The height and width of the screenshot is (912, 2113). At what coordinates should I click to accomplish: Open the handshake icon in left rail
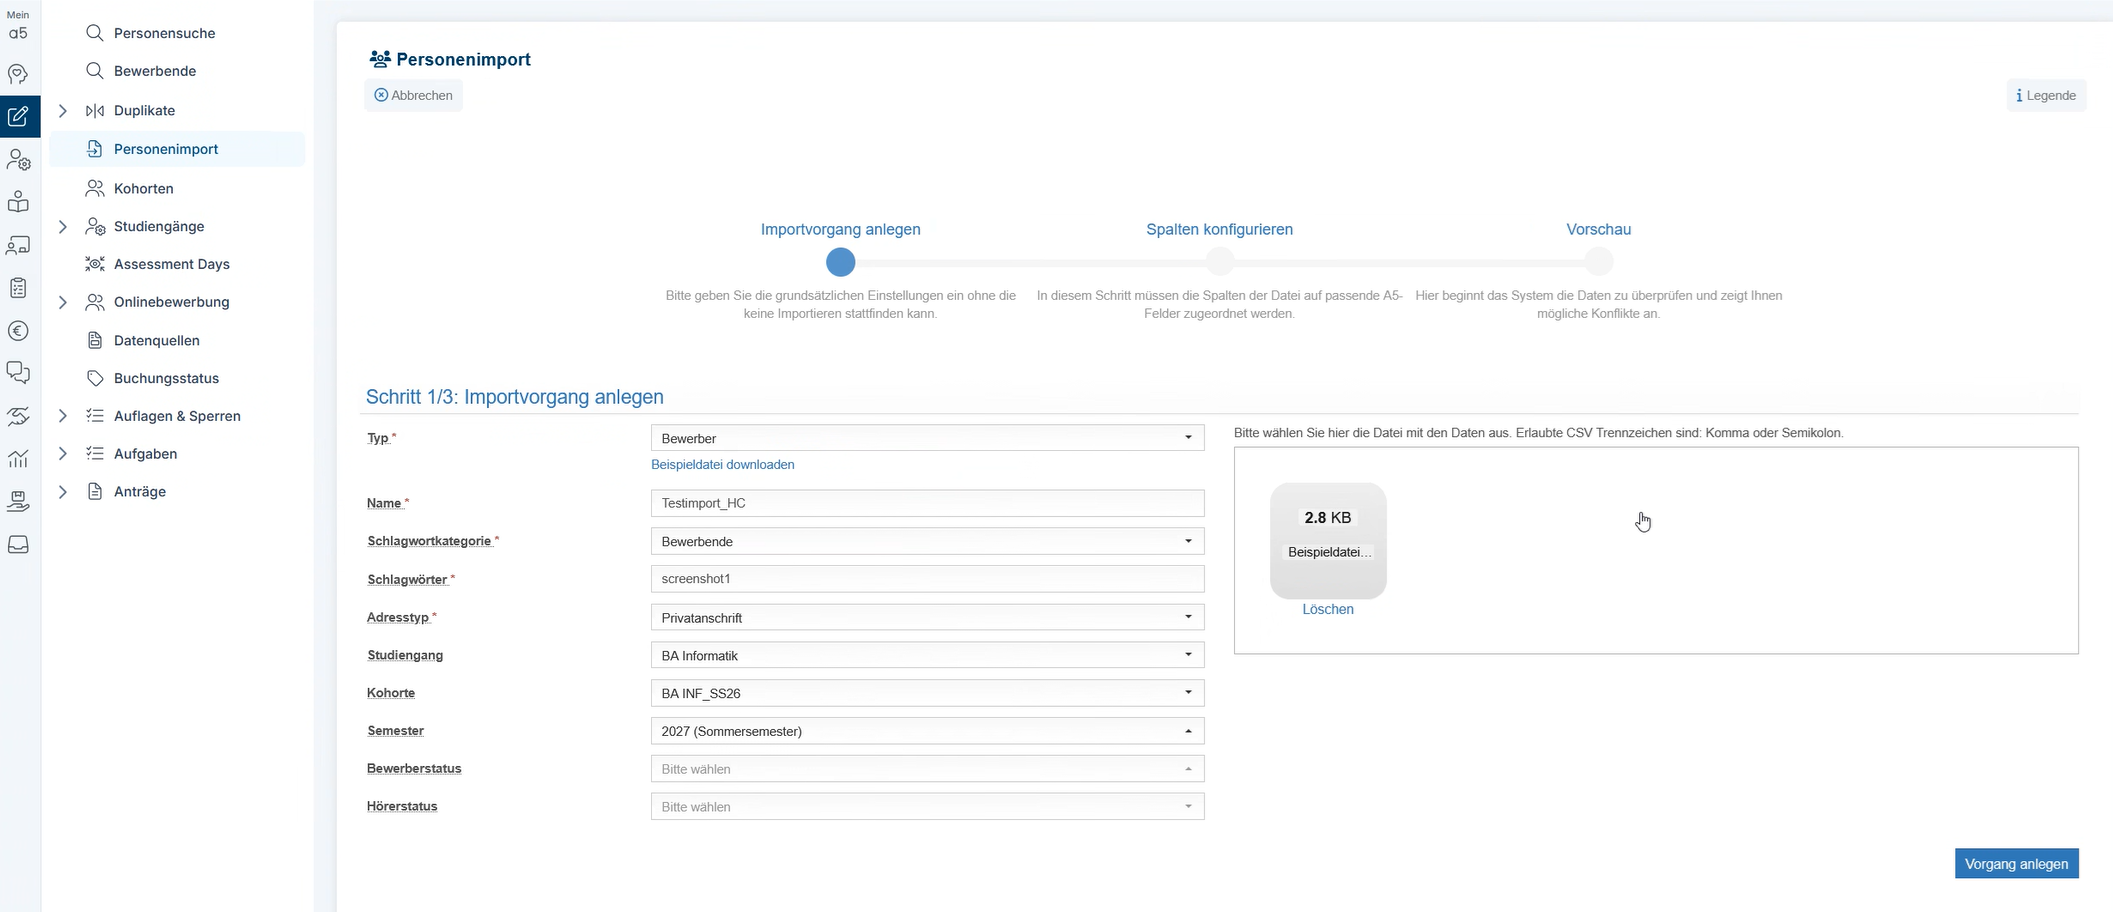point(18,416)
